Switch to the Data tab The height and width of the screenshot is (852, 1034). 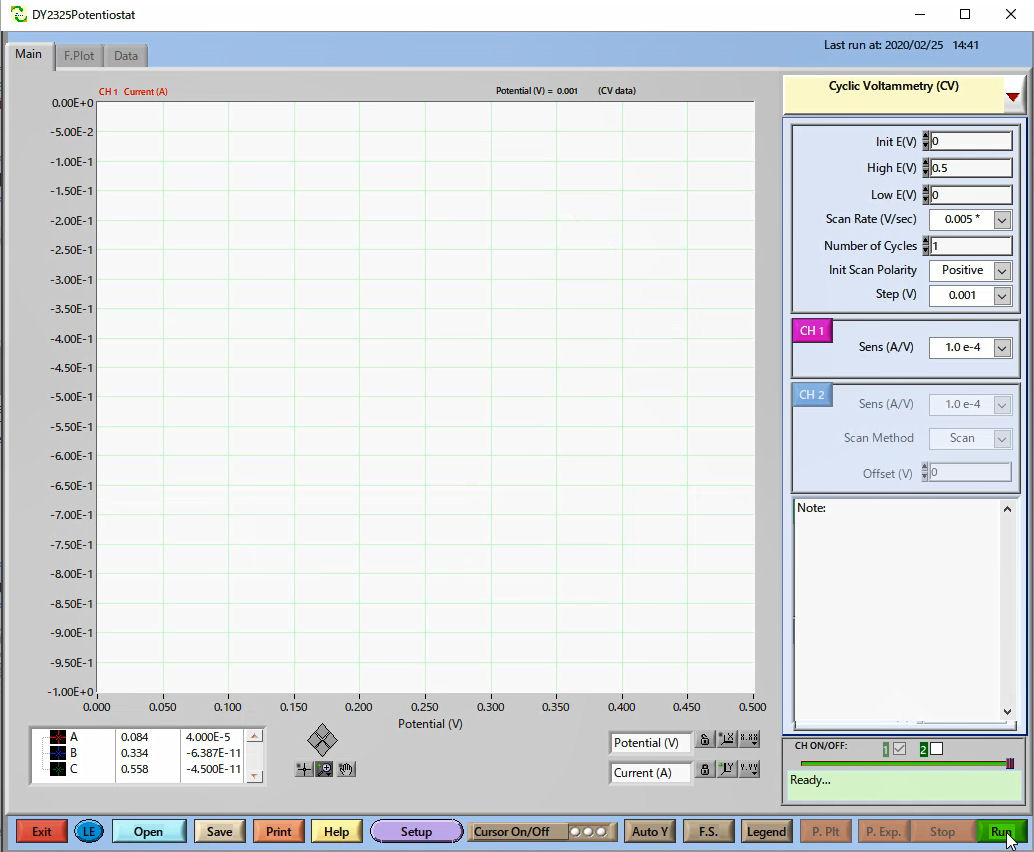[126, 56]
